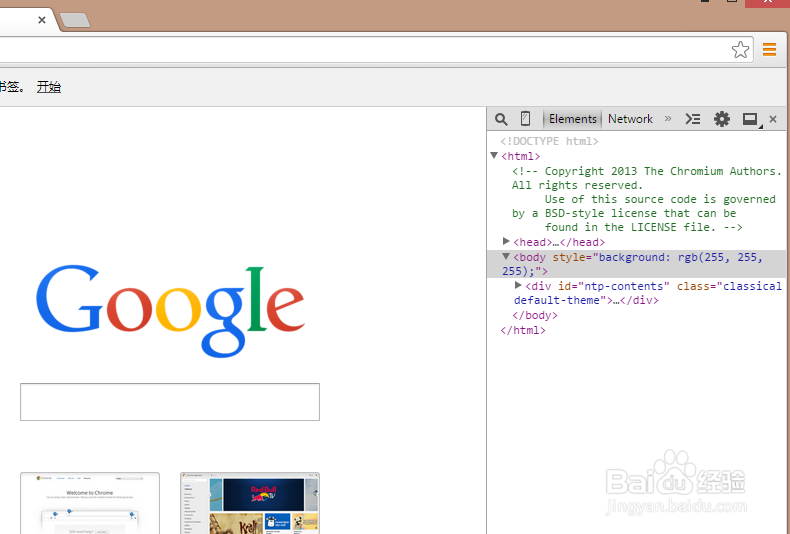
Task: Click the 开始 link in the bookmarks bar
Action: coord(49,87)
